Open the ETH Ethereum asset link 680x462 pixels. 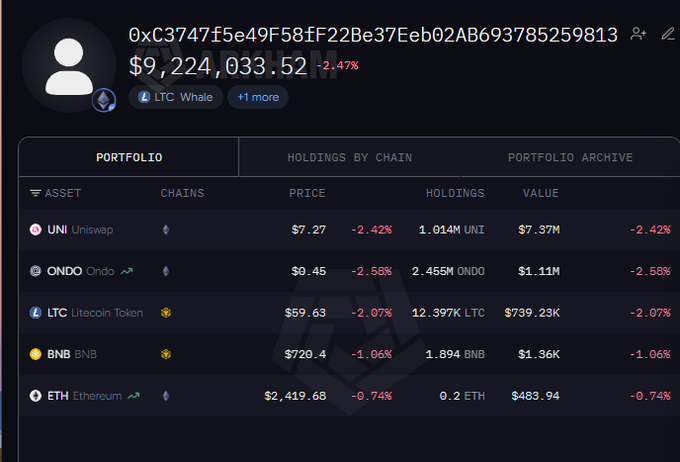tap(85, 396)
